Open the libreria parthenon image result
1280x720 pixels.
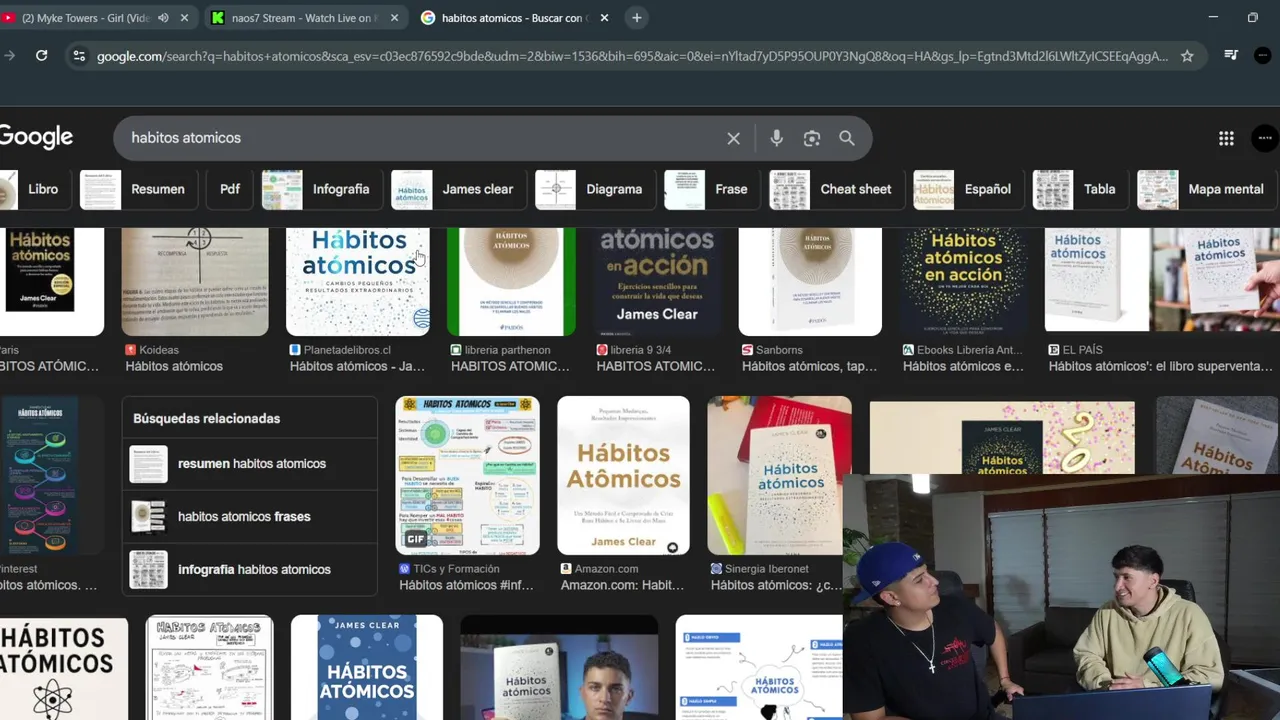click(511, 281)
